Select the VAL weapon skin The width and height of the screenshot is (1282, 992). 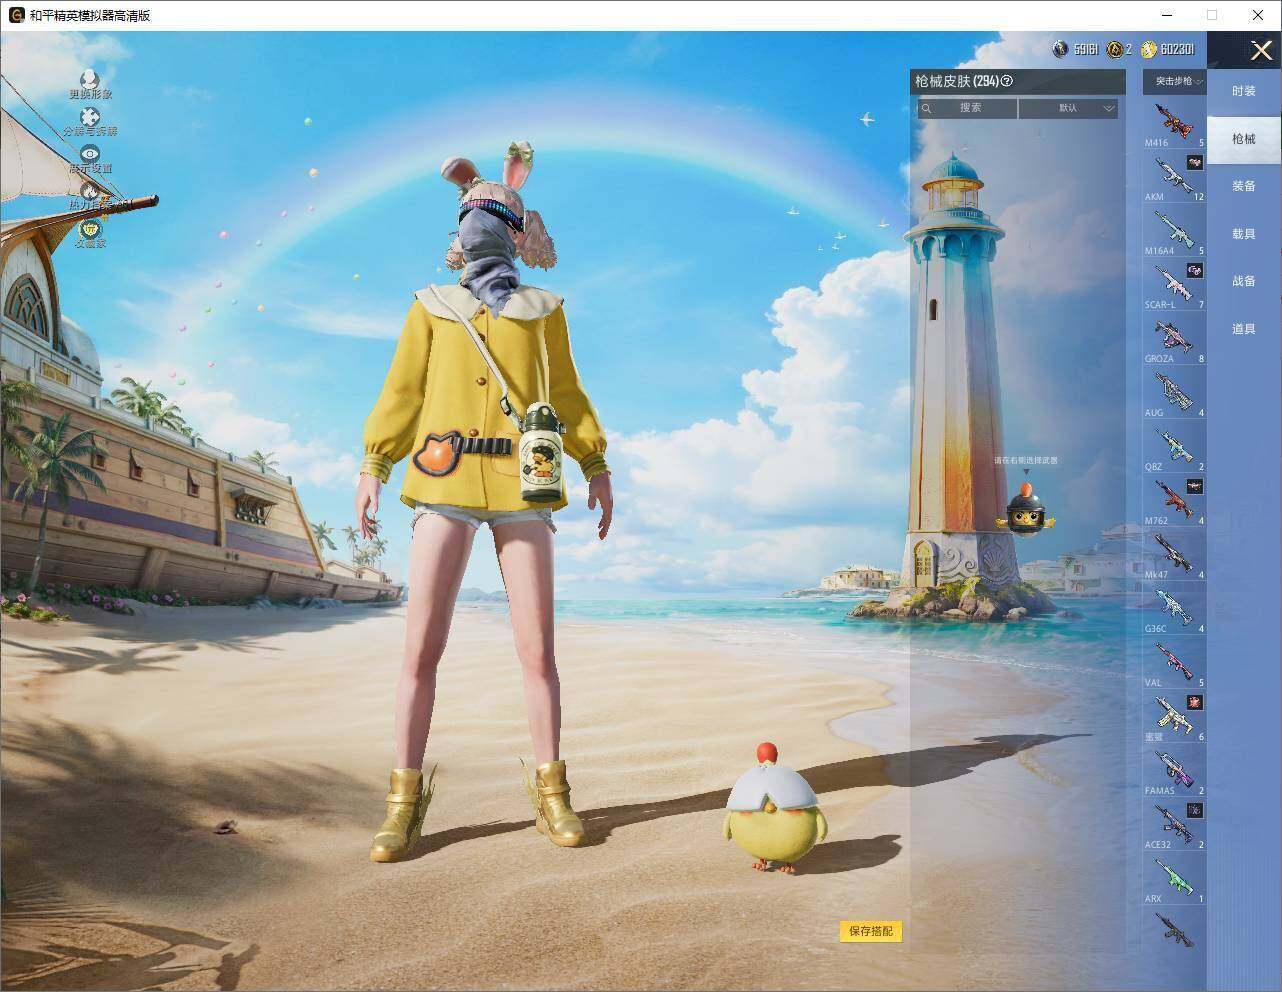click(1174, 664)
